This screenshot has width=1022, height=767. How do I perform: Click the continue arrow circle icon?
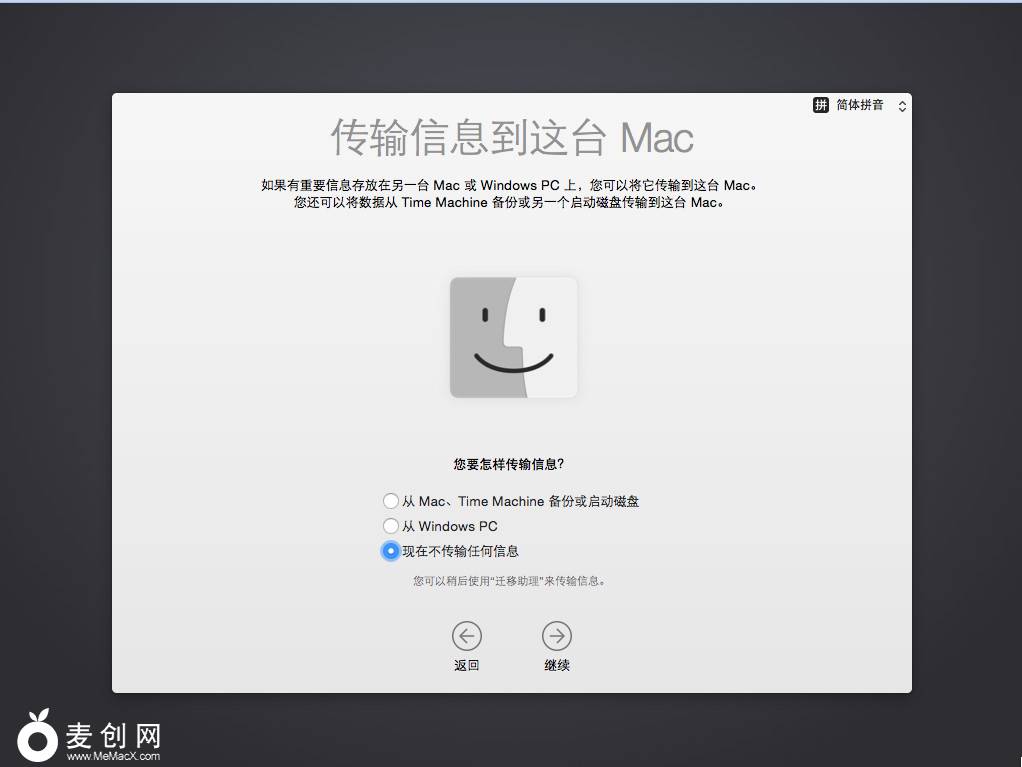pos(557,636)
